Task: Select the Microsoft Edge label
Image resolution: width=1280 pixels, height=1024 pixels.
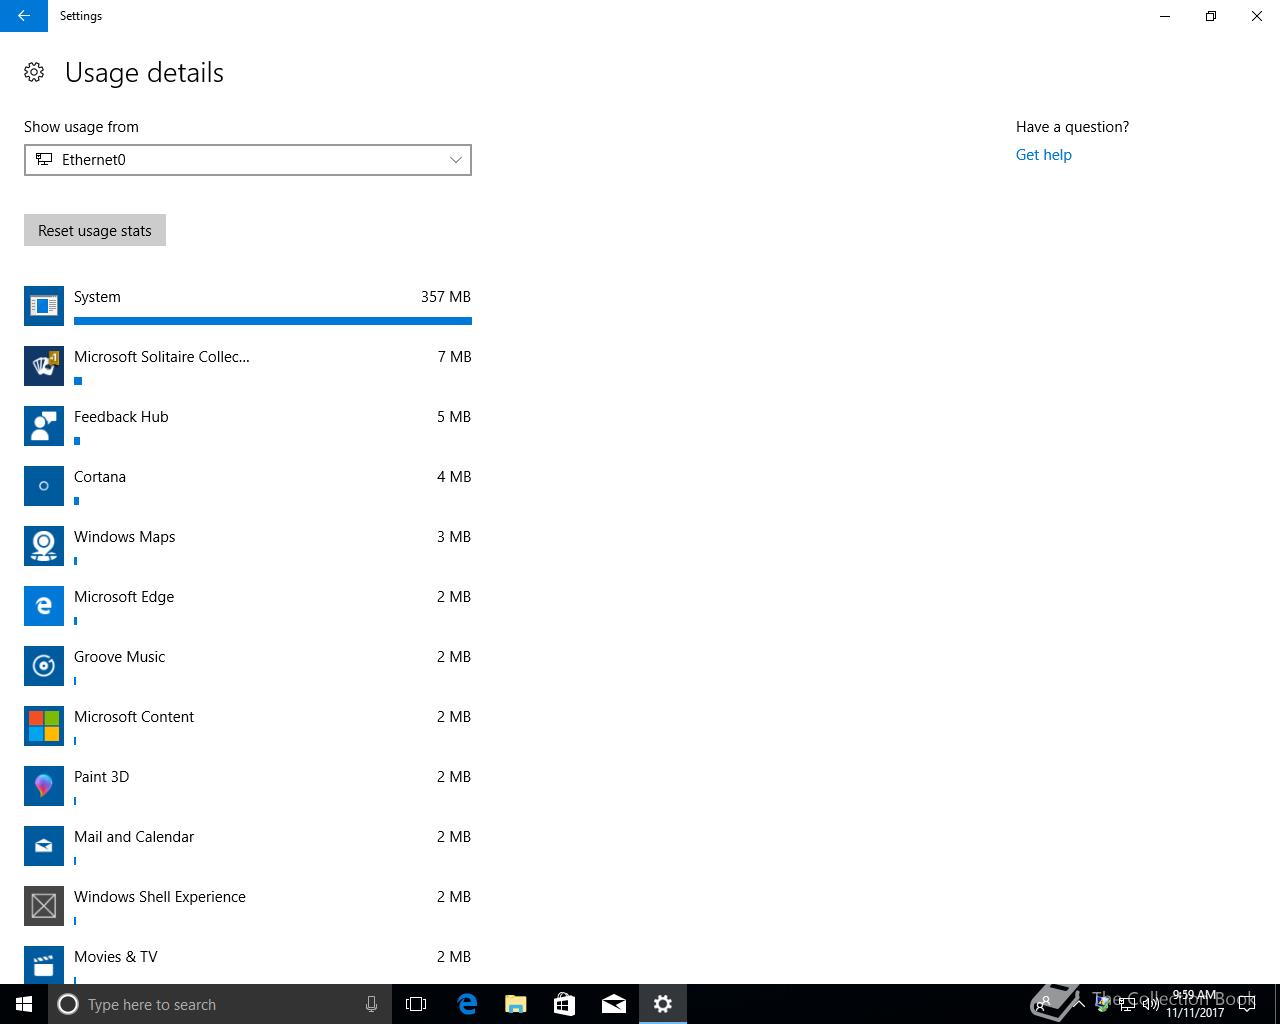Action: [124, 597]
